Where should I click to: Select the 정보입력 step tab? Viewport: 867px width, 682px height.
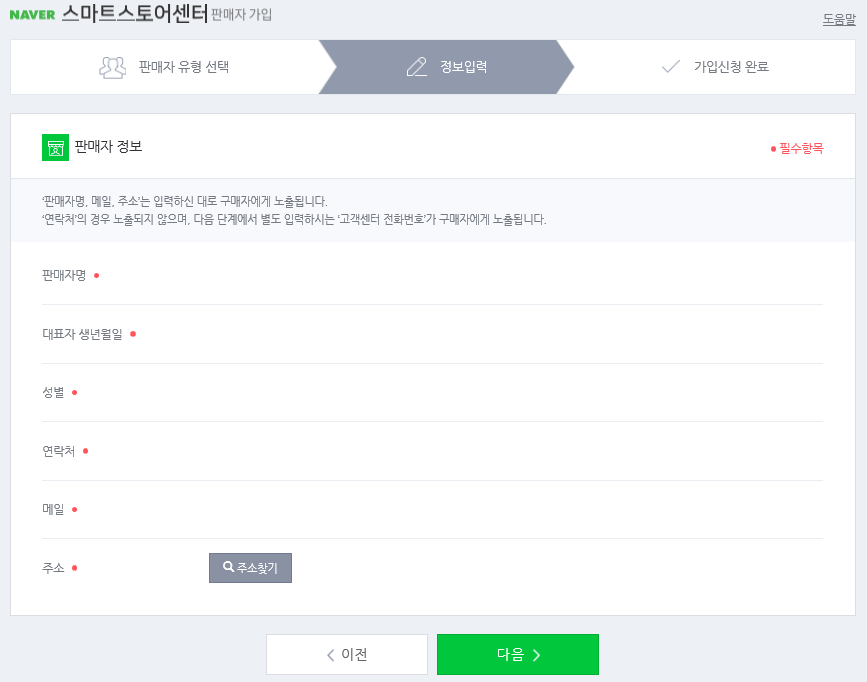(x=447, y=67)
